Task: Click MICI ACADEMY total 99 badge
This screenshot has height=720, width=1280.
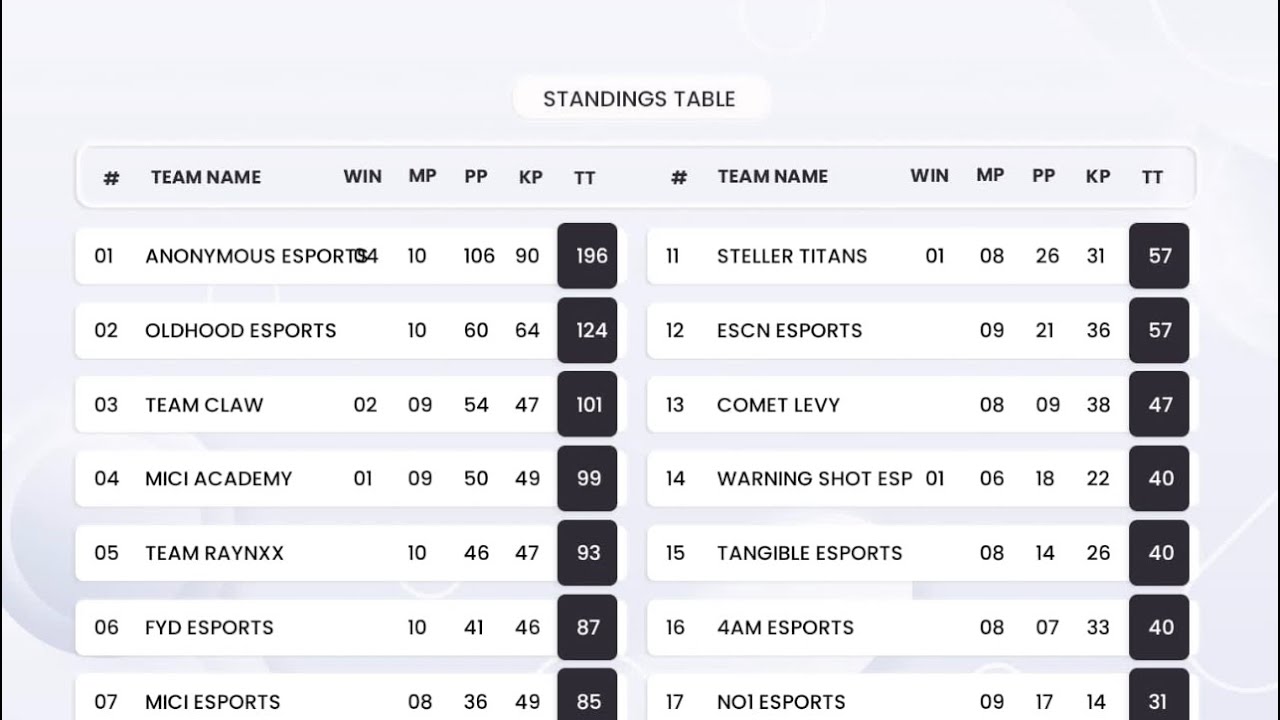Action: 587,479
